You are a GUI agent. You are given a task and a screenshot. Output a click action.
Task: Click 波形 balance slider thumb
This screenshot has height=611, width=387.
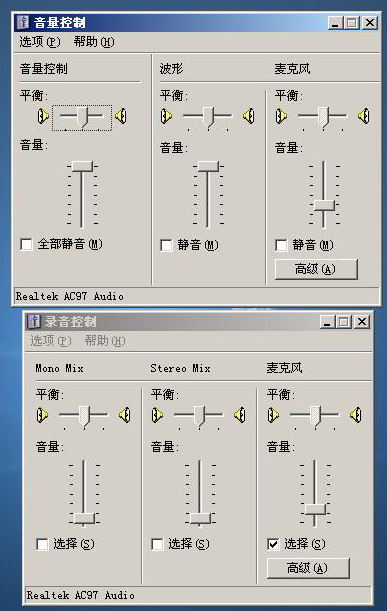coord(208,117)
